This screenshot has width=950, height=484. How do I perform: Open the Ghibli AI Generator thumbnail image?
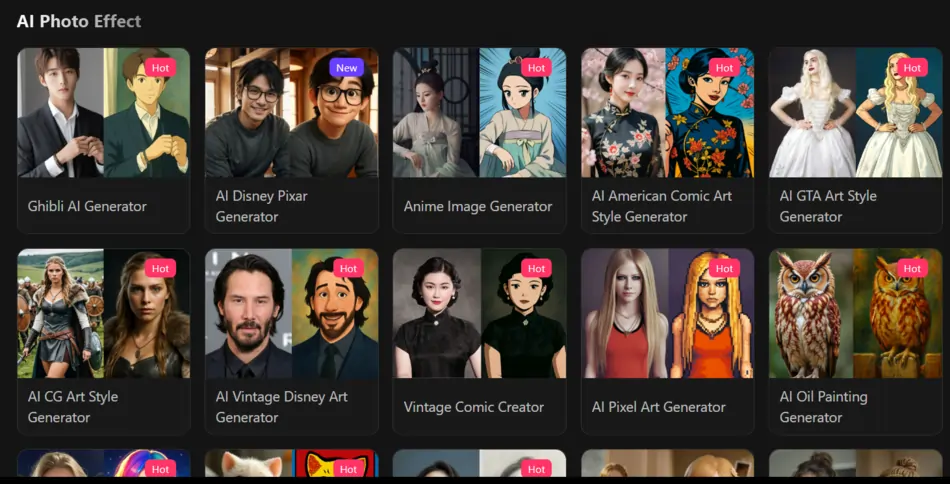click(104, 113)
